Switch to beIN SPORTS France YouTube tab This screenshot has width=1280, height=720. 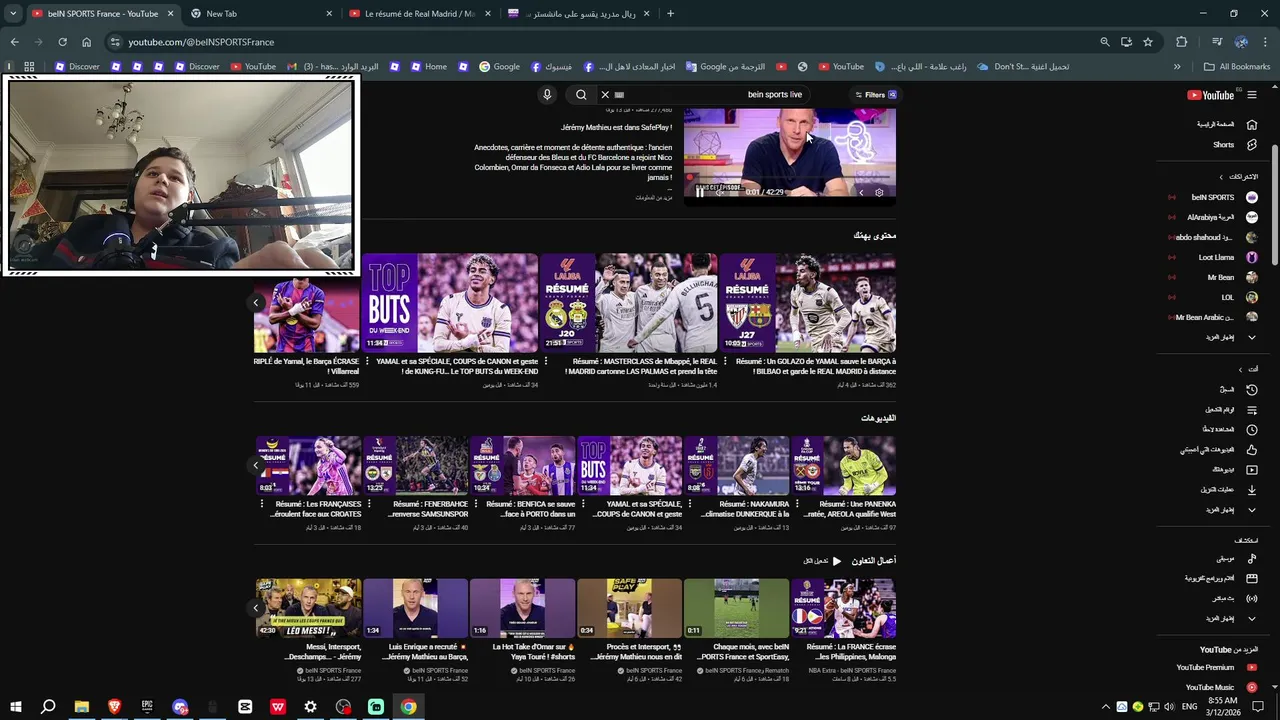[101, 14]
